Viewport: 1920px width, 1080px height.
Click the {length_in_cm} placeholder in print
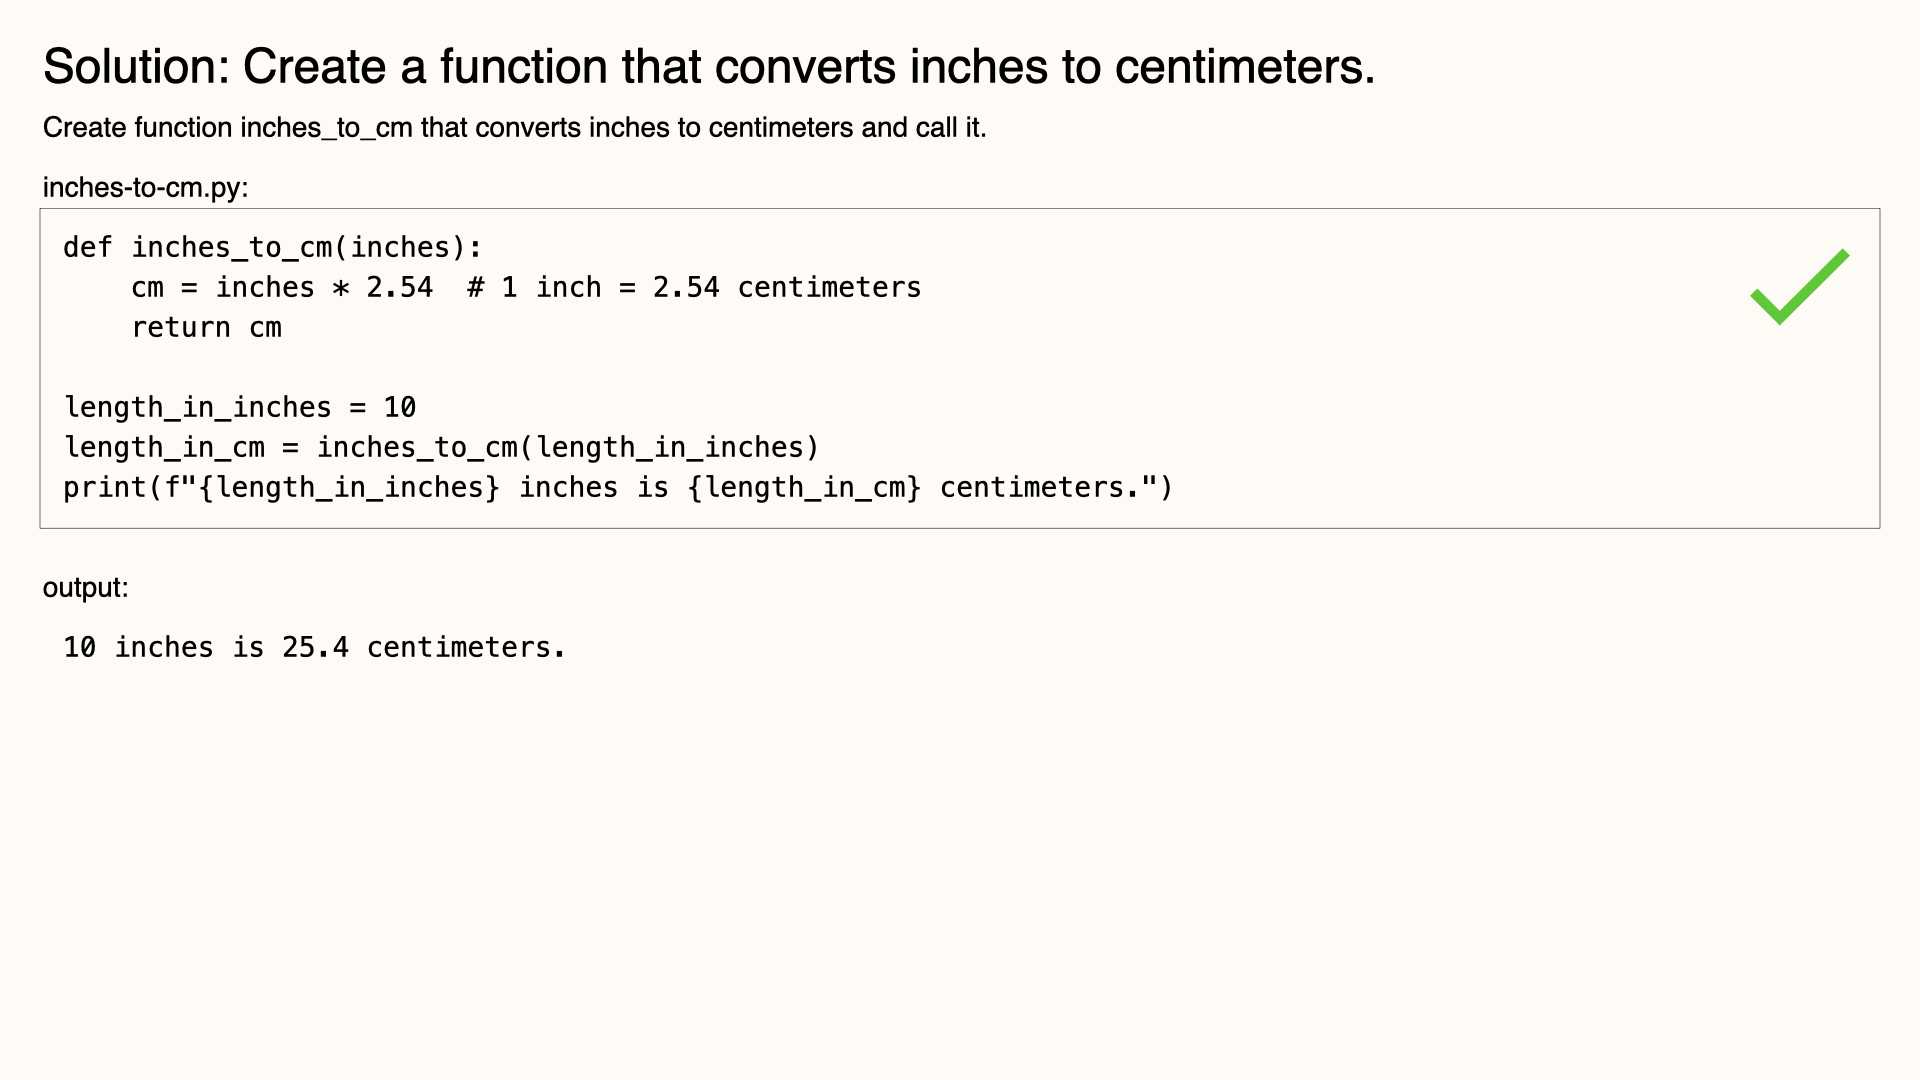[x=804, y=488]
